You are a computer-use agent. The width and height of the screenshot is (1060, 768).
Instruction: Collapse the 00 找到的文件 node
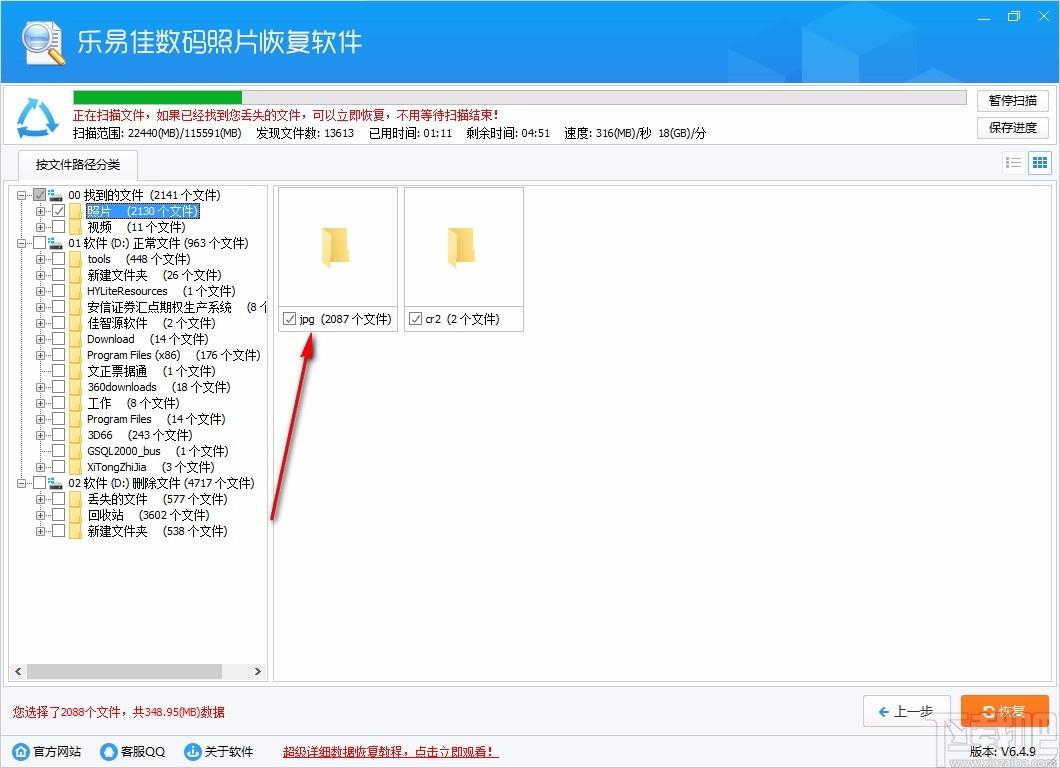point(21,195)
